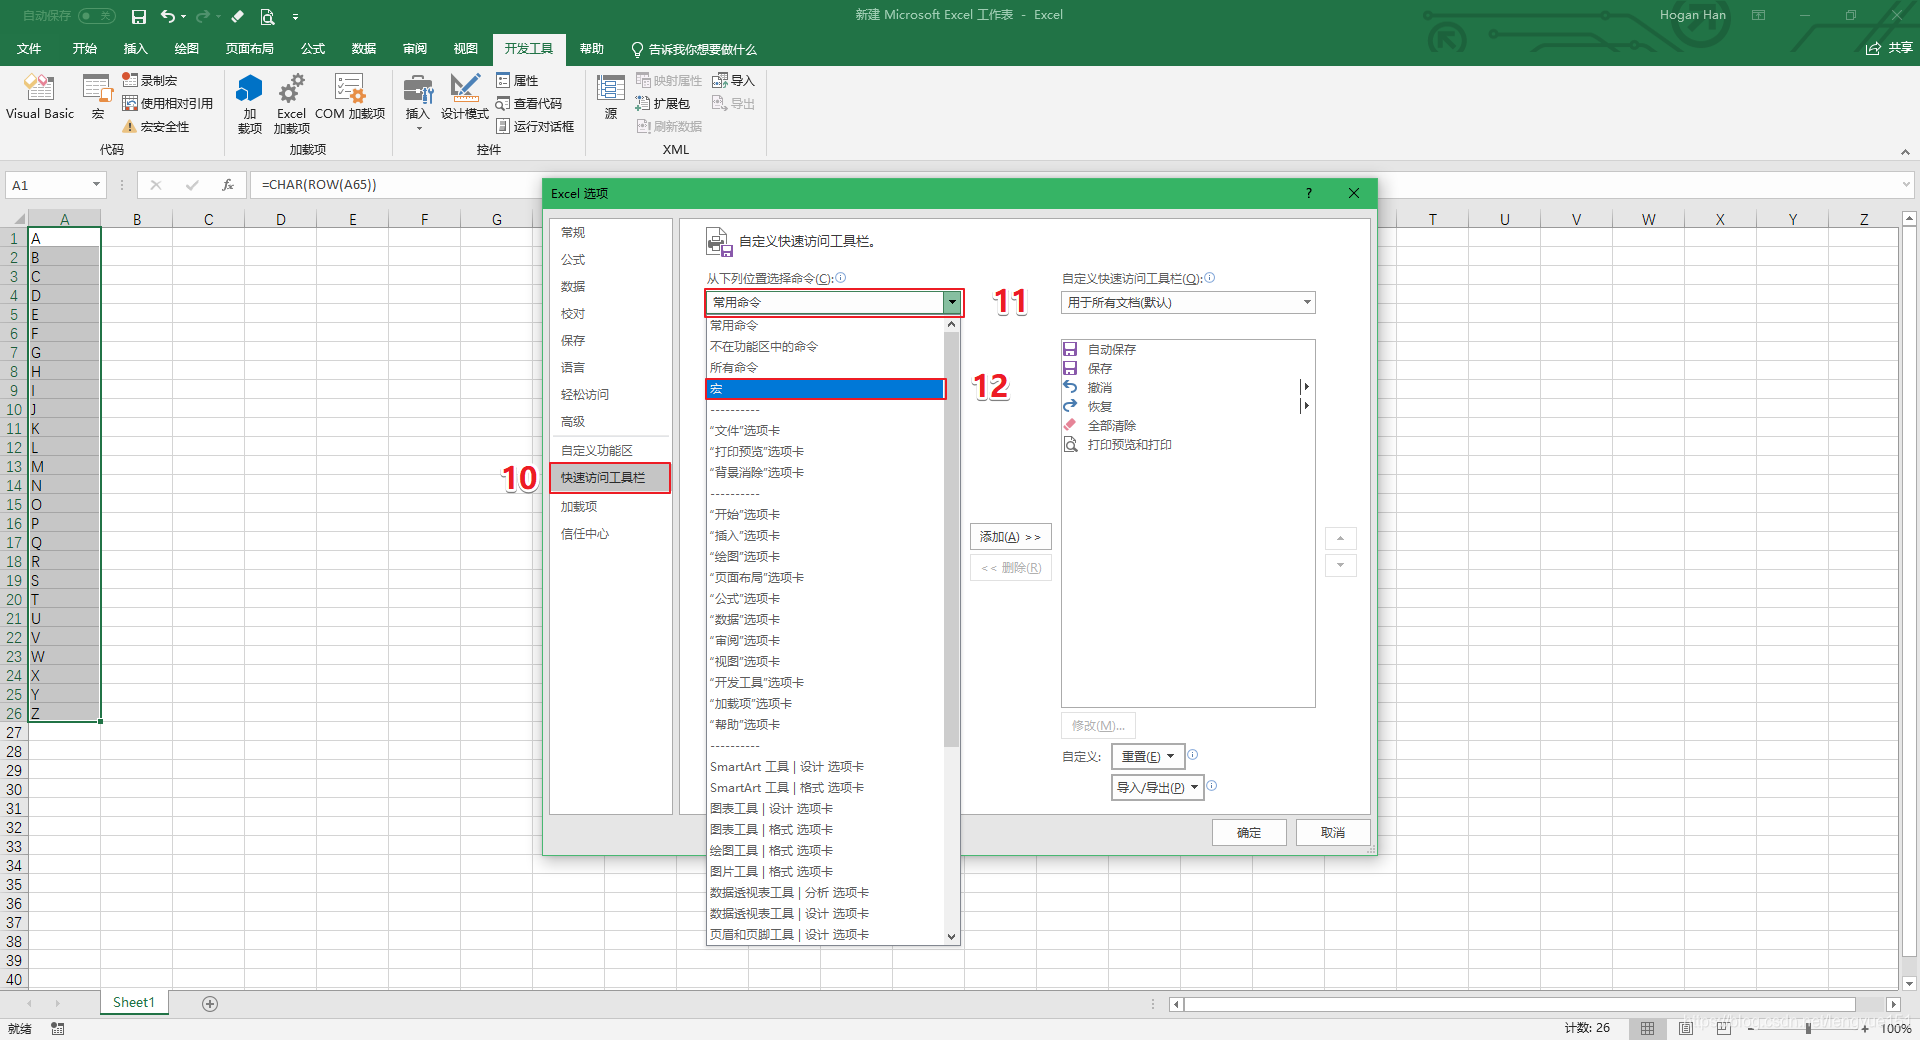The height and width of the screenshot is (1040, 1920).
Task: Toggle Design Mode (设计模式)
Action: click(x=465, y=97)
